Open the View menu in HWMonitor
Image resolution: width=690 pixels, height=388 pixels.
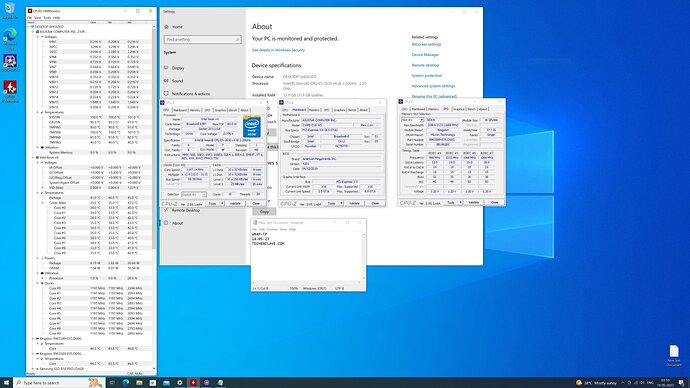click(38, 18)
